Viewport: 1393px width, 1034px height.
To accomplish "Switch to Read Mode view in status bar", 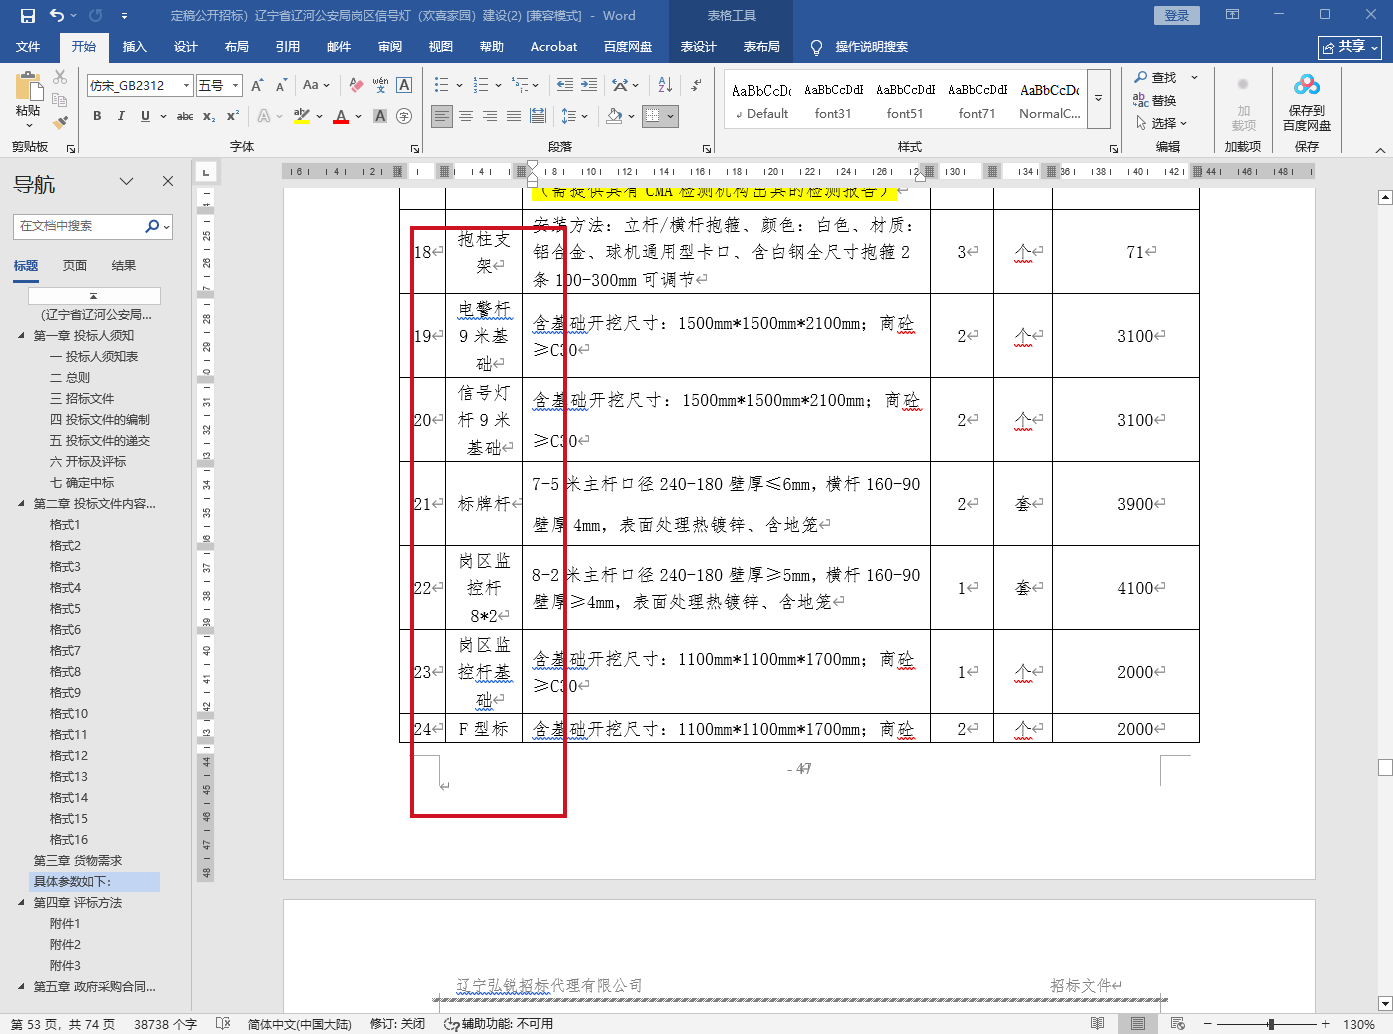I will [1098, 1024].
